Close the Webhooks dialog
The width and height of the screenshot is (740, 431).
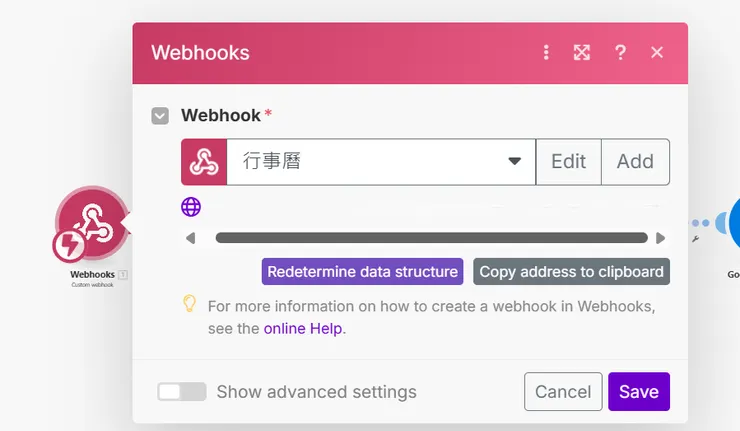click(x=657, y=52)
